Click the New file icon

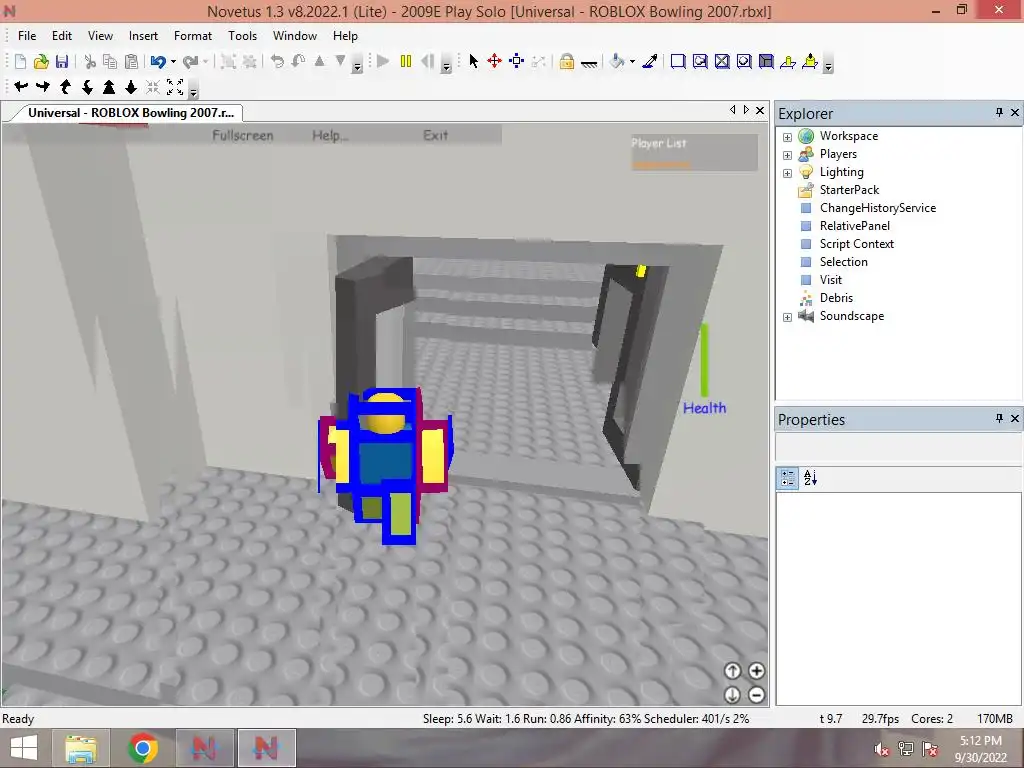tap(20, 61)
